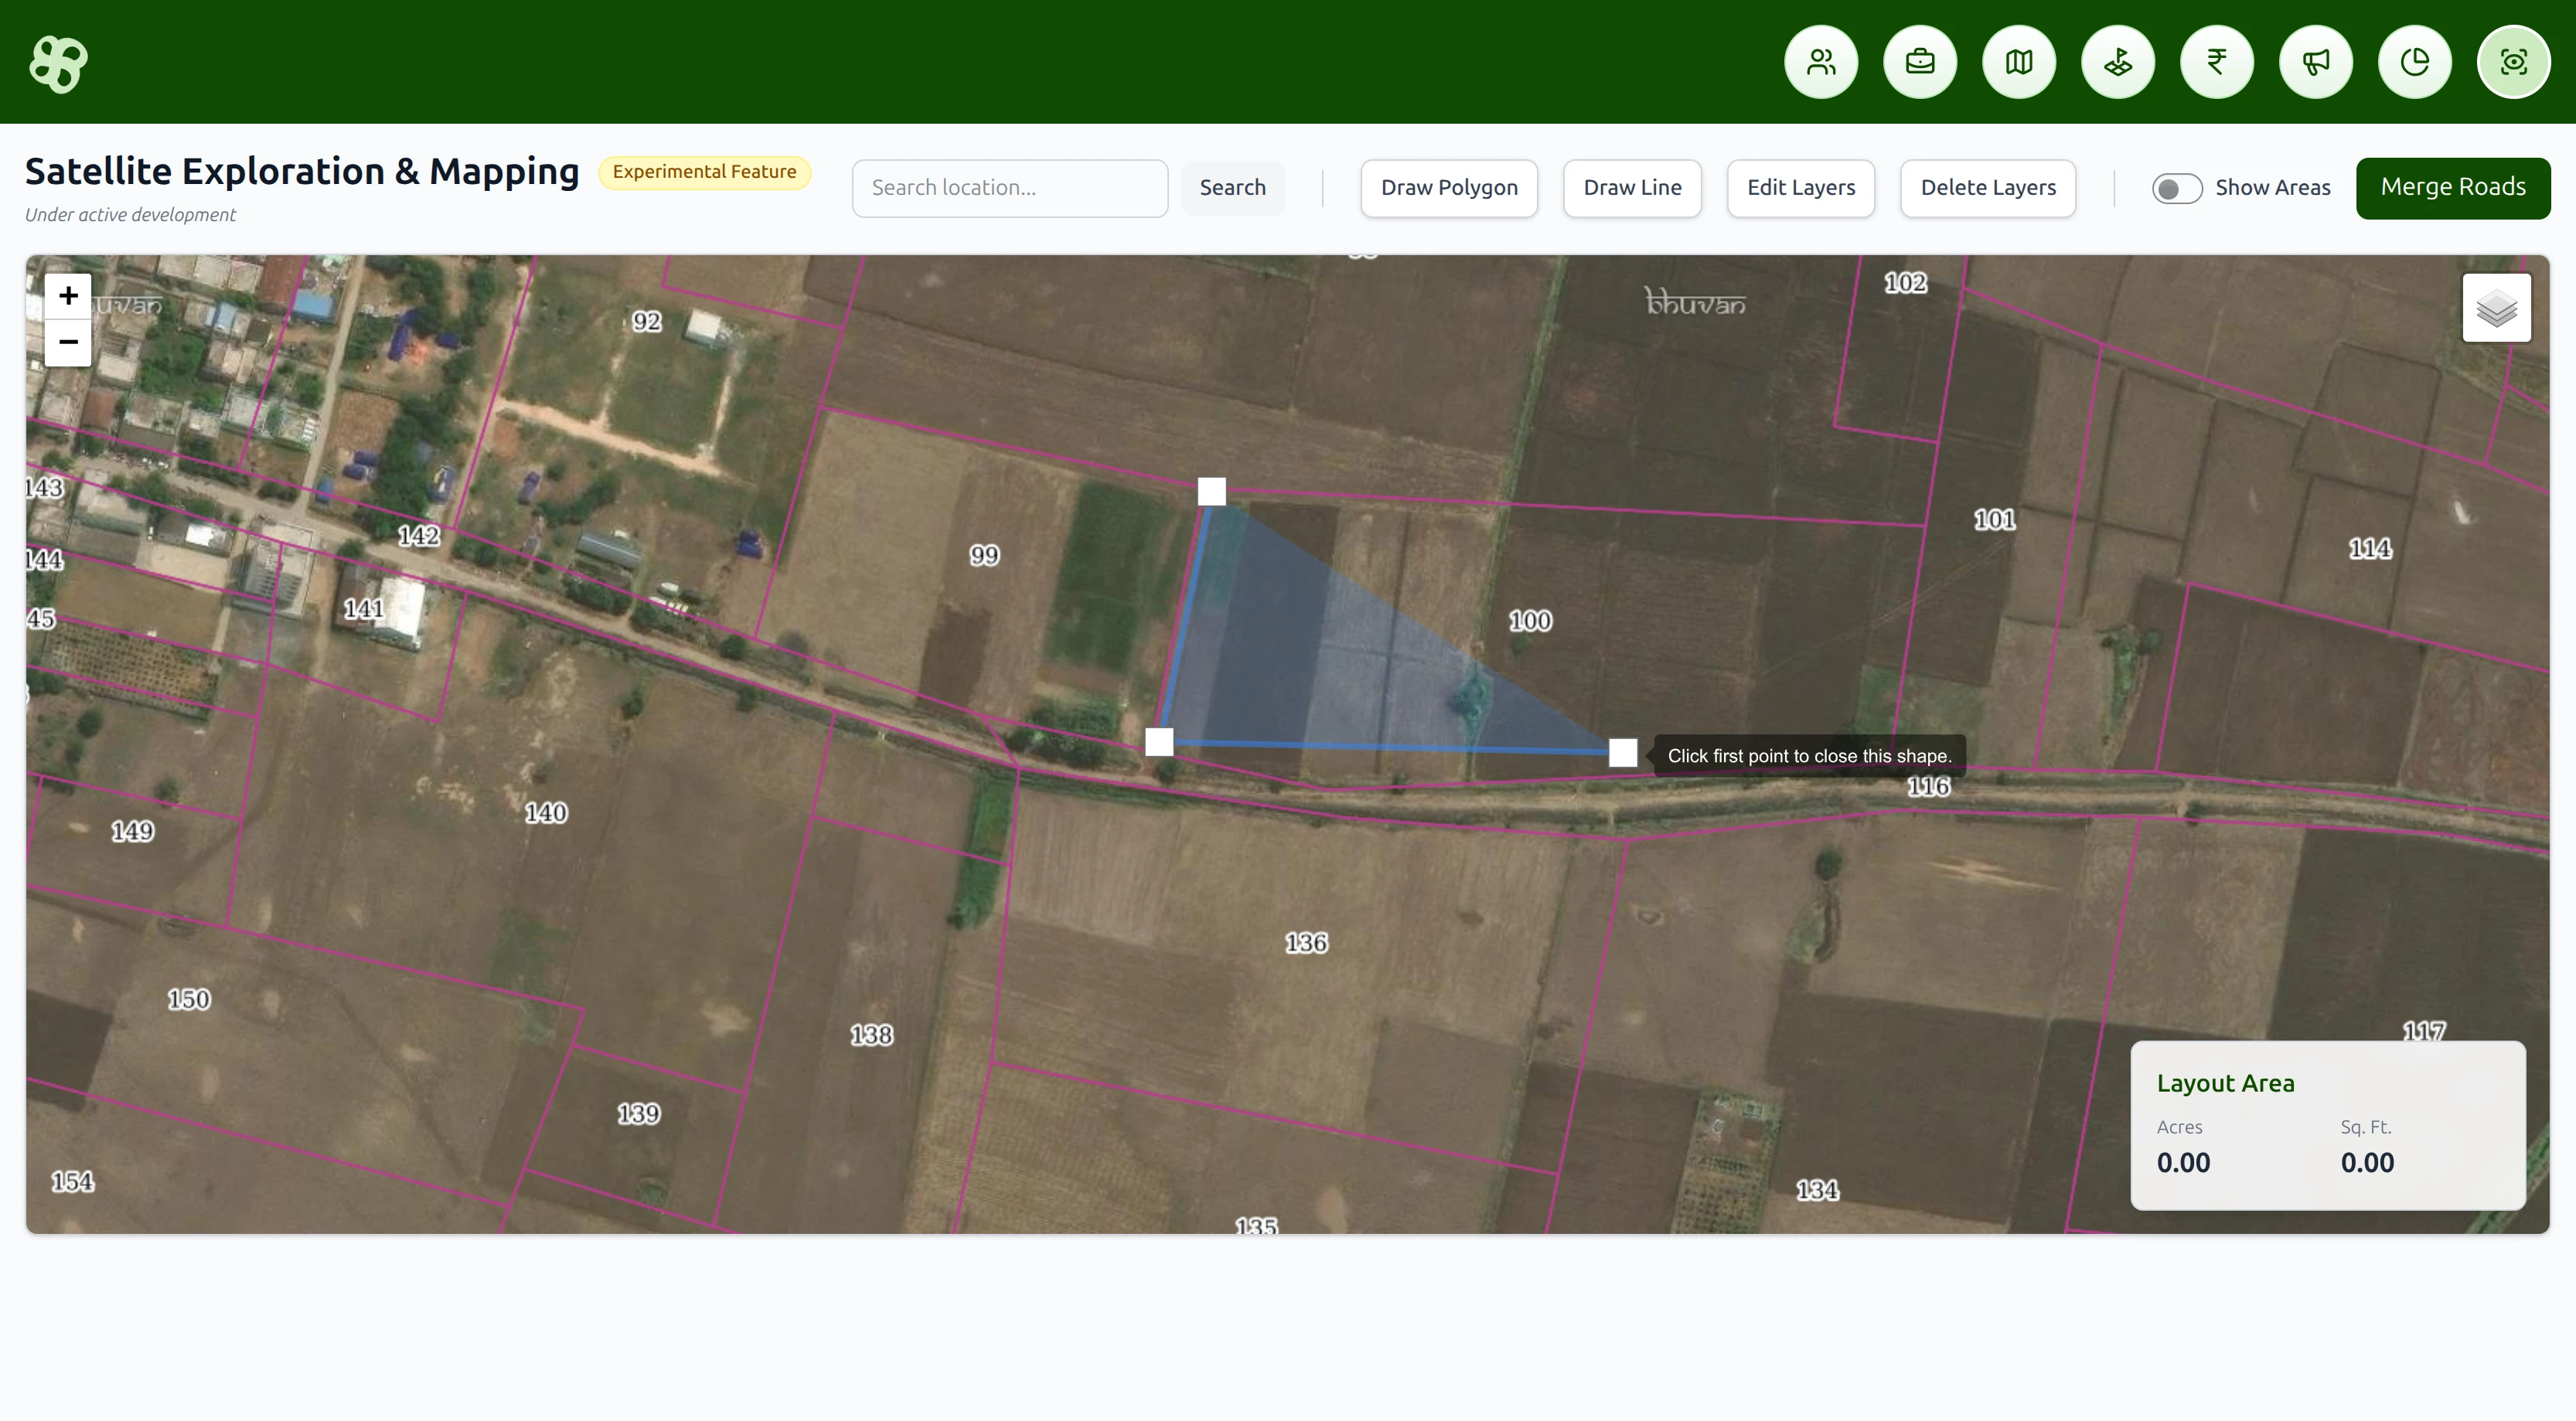Click the briefcase icon in top navigation
The width and height of the screenshot is (2576, 1421).
tap(1920, 62)
